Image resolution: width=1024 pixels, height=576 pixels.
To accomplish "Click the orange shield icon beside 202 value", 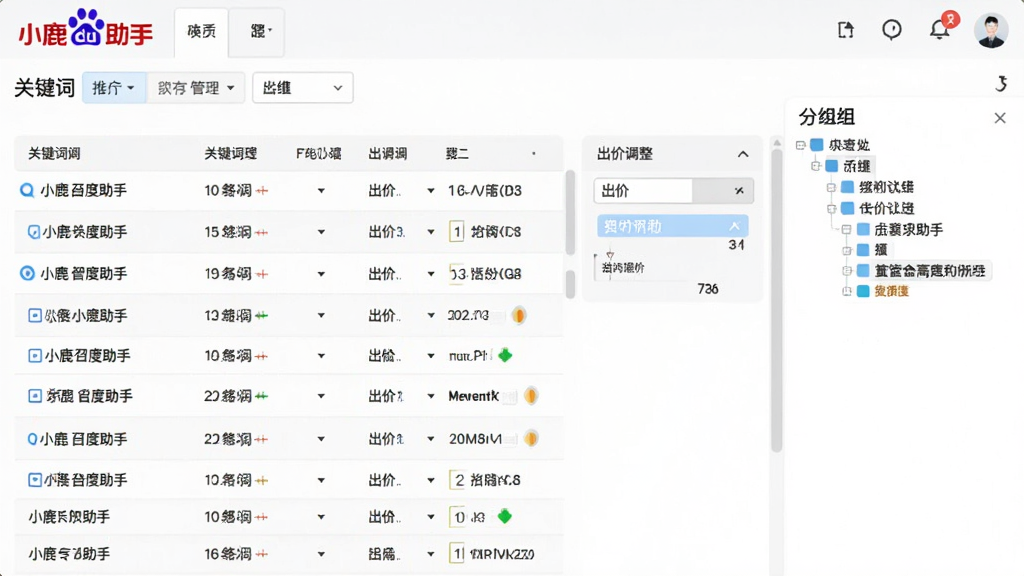I will (519, 315).
